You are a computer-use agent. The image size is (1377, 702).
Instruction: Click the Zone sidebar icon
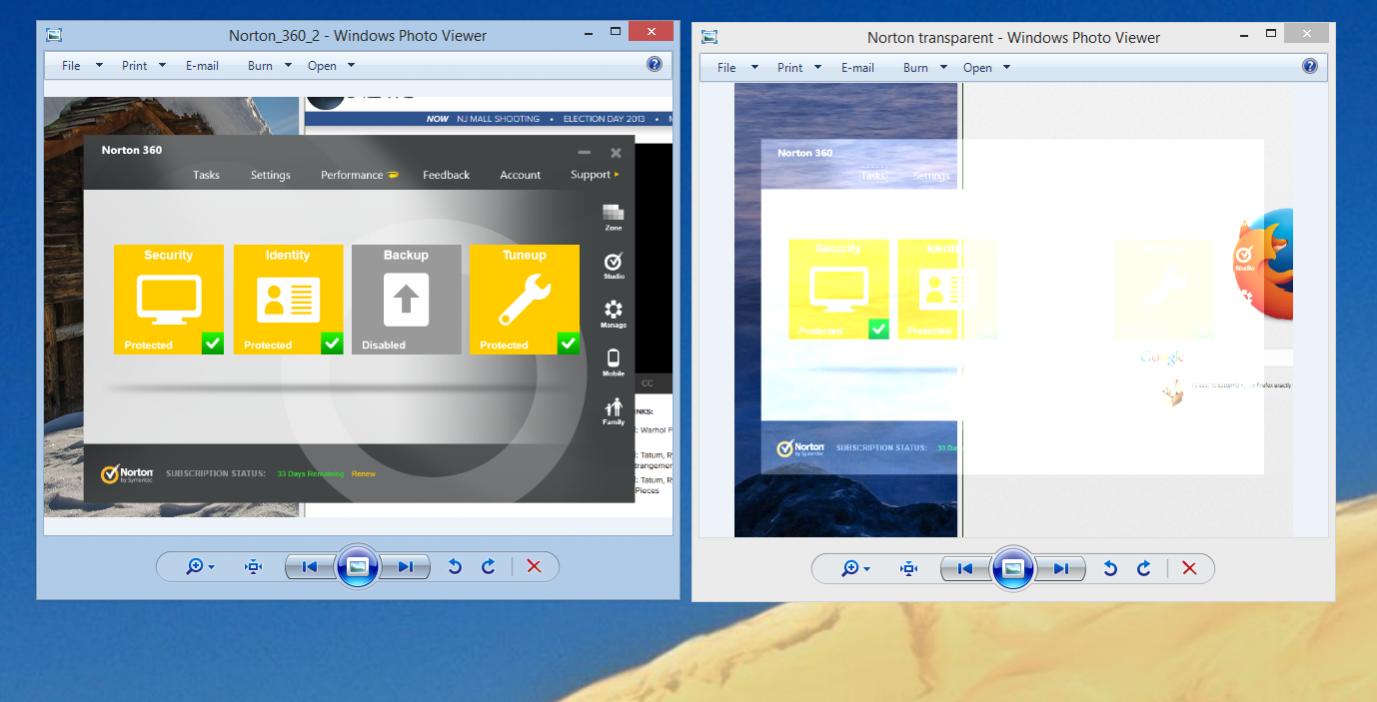click(x=613, y=217)
